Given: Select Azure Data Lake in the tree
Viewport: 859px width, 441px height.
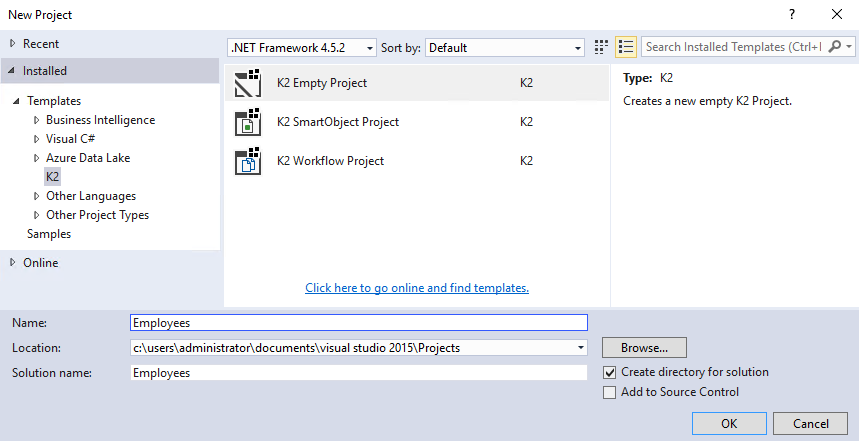Looking at the screenshot, I should coord(88,158).
